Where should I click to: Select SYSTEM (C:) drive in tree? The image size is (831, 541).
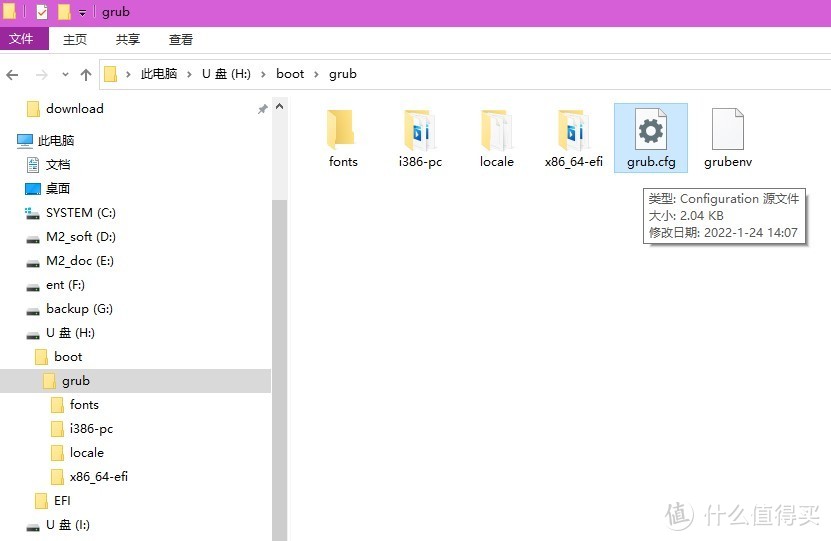(81, 212)
